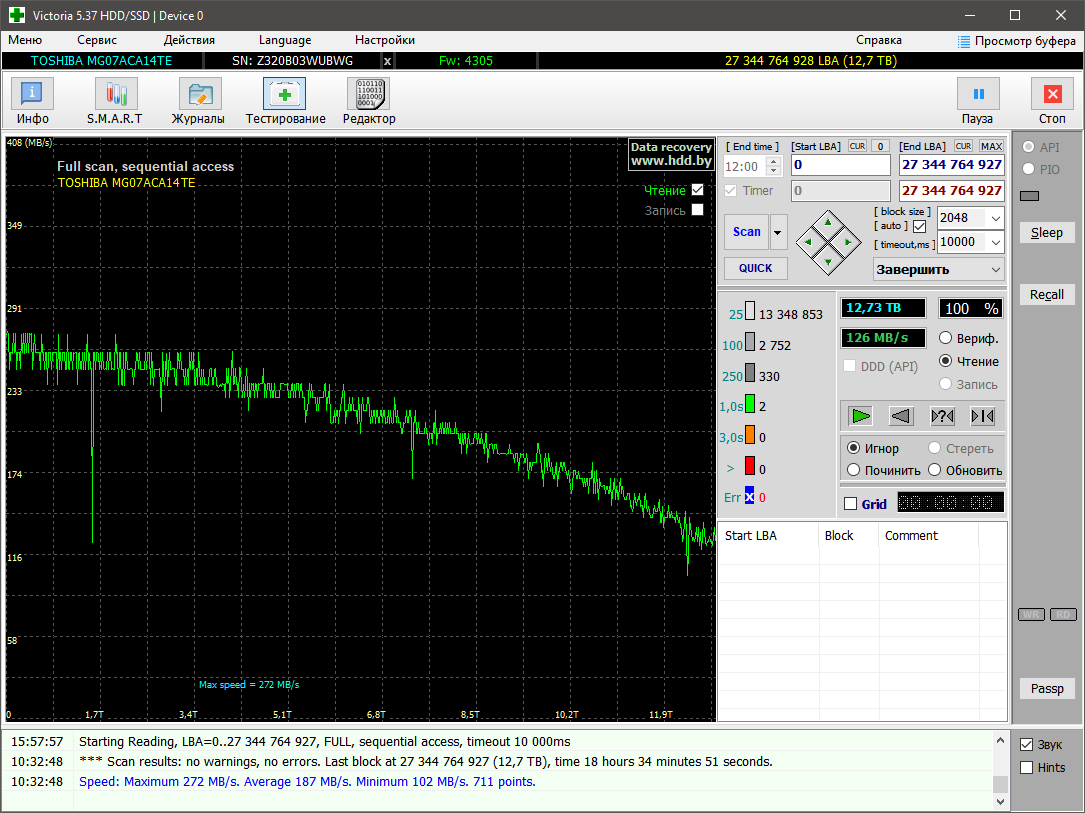Enable the Grid checkbox

pos(851,504)
